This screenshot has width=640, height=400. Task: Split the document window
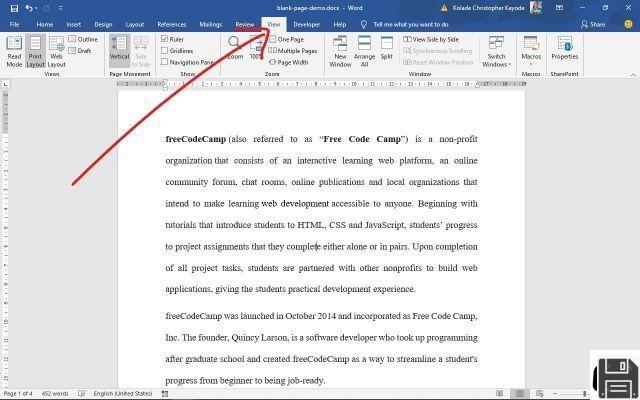click(x=387, y=48)
